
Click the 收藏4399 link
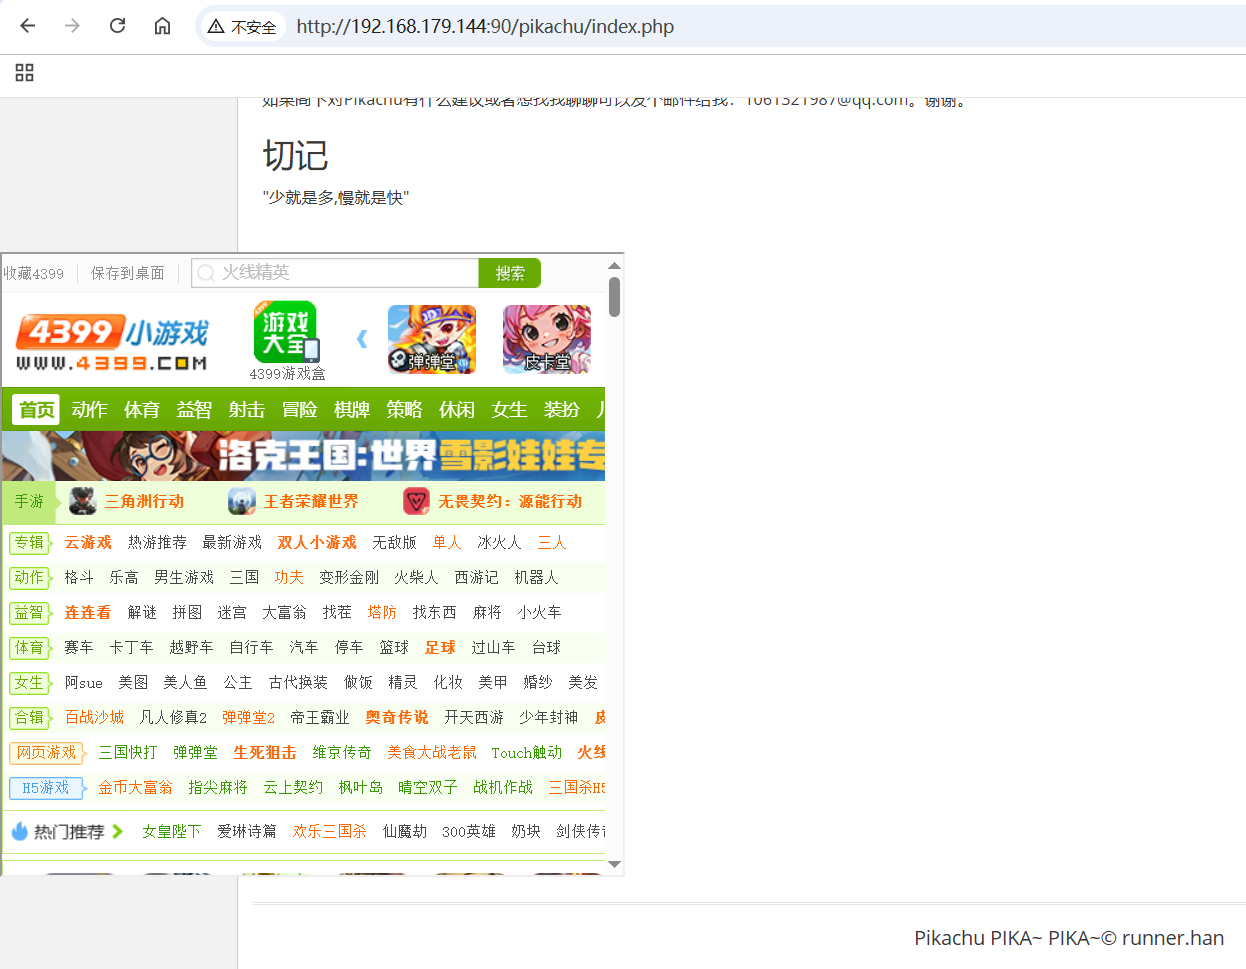click(x=33, y=273)
